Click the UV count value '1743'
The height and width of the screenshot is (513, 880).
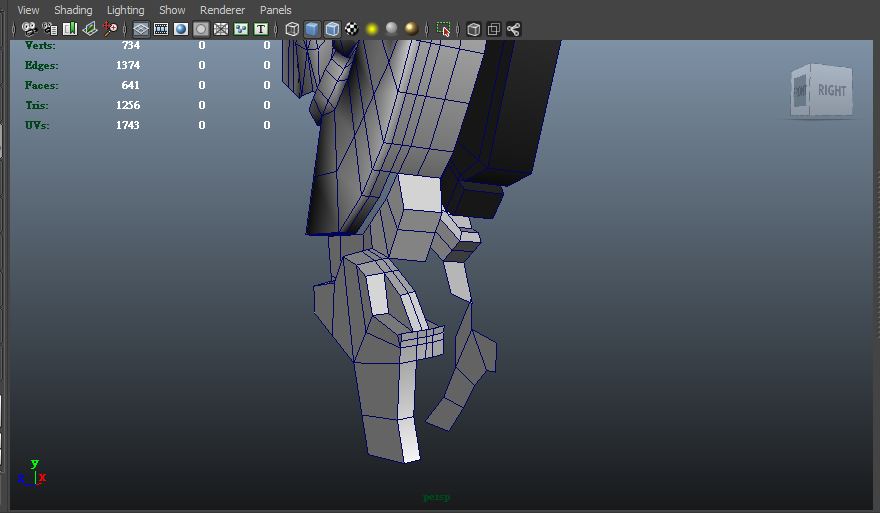pyautogui.click(x=128, y=125)
